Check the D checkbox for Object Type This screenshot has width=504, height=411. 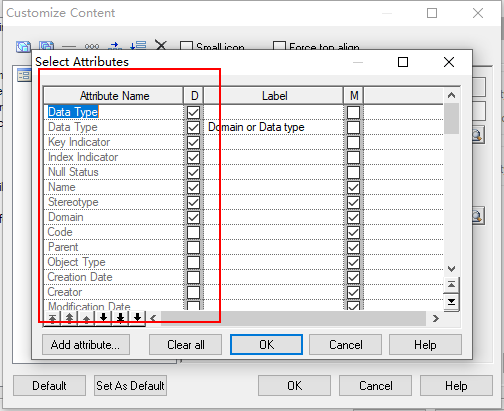coord(193,262)
